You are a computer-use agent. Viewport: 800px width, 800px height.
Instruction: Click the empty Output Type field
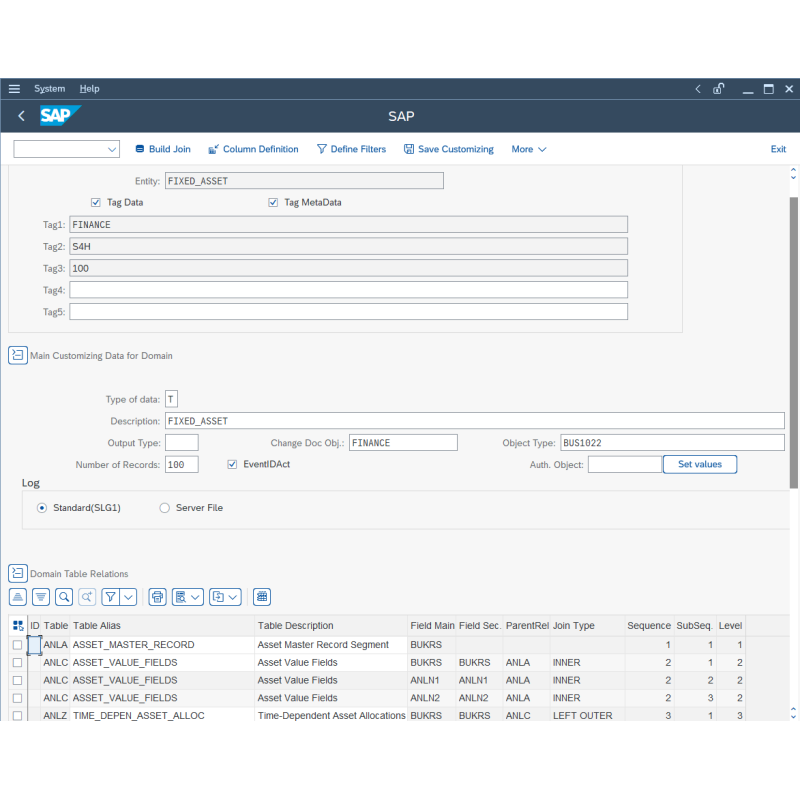182,443
